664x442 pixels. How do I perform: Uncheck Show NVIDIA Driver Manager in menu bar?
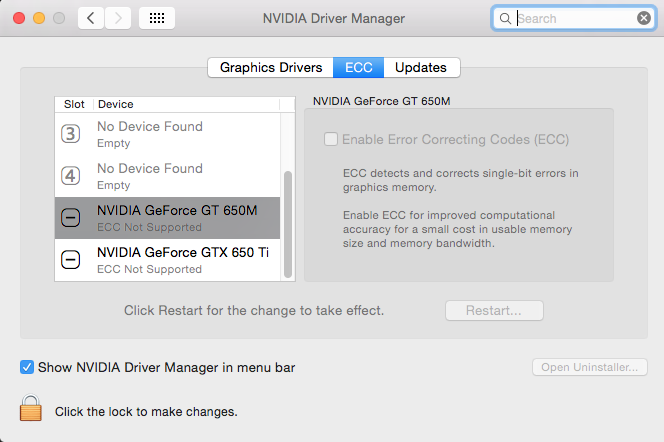coord(27,367)
